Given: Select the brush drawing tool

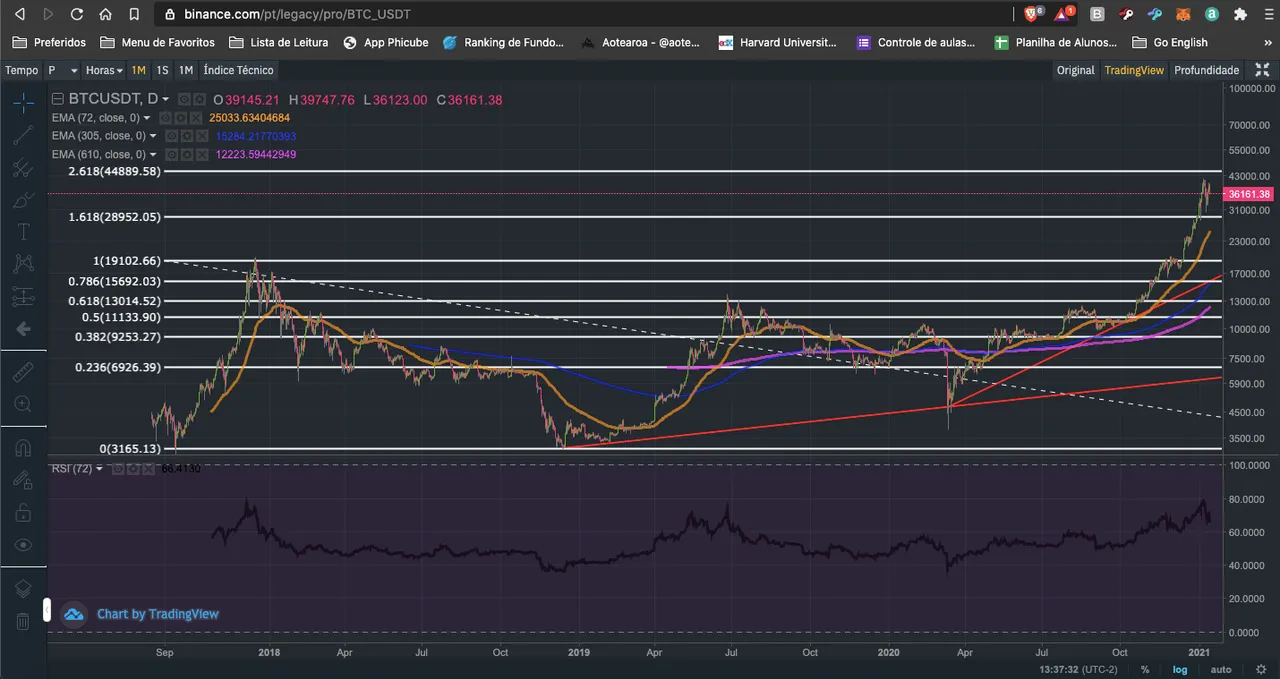Looking at the screenshot, I should 23,199.
